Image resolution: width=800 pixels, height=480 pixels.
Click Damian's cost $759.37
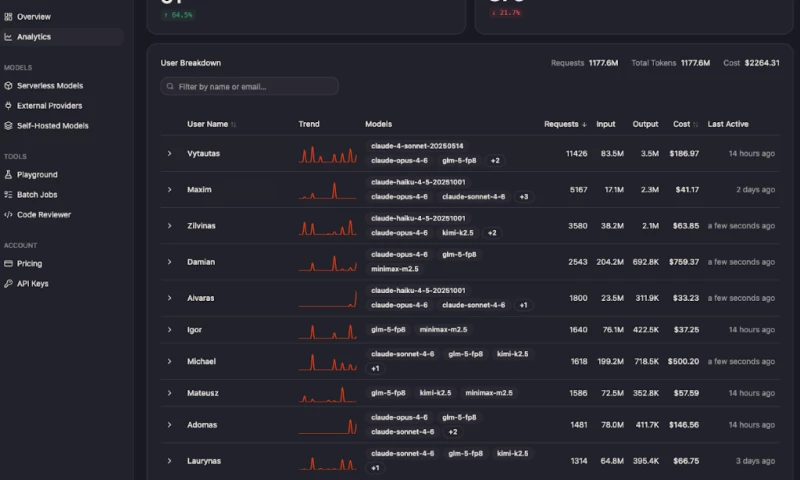coord(684,262)
